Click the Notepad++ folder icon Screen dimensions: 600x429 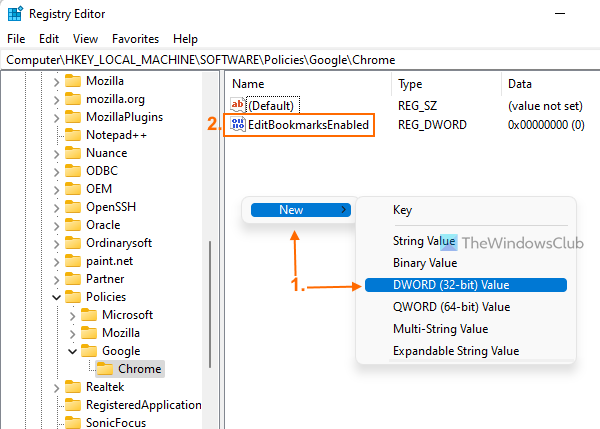point(73,135)
